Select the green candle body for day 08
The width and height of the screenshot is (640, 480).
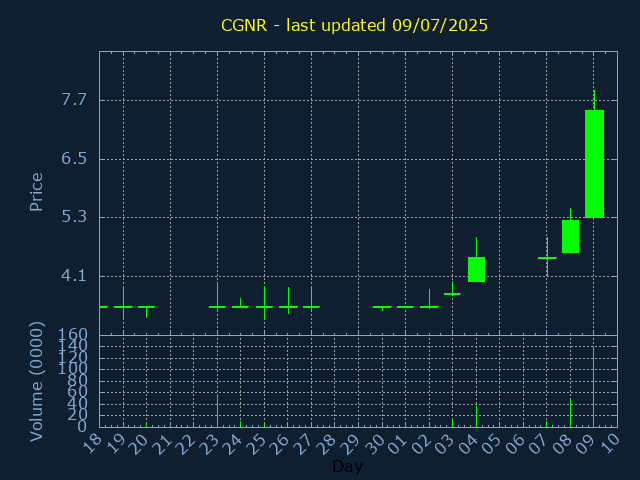coord(571,236)
